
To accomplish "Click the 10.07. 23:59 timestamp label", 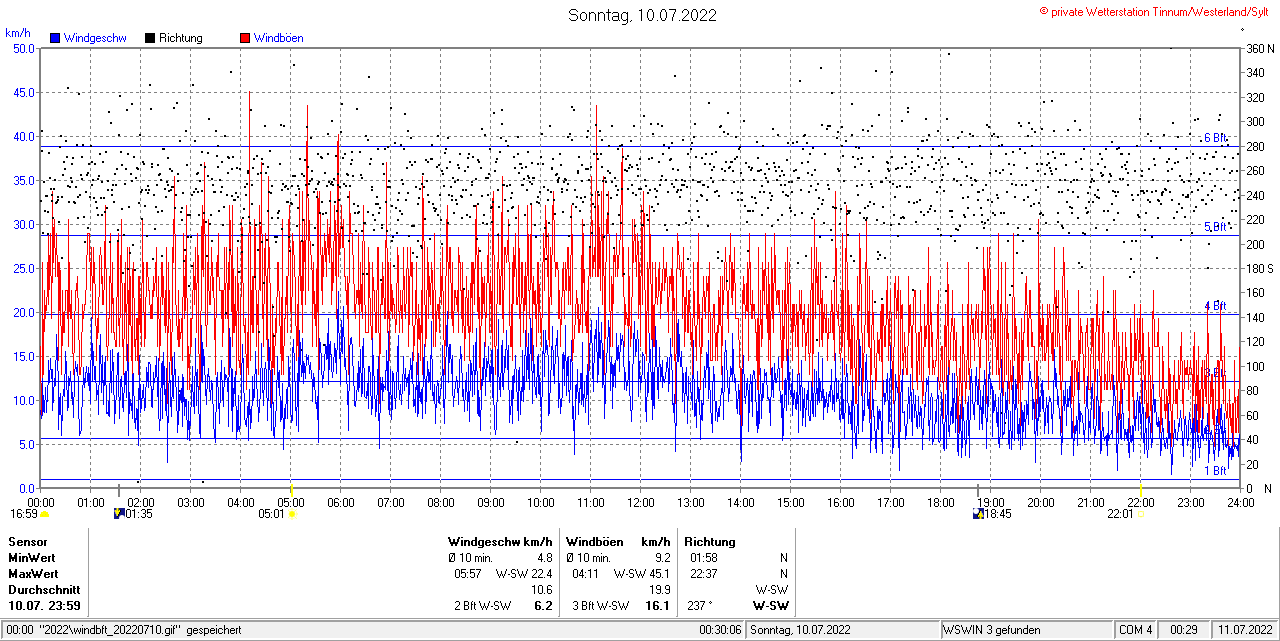I will pos(45,605).
